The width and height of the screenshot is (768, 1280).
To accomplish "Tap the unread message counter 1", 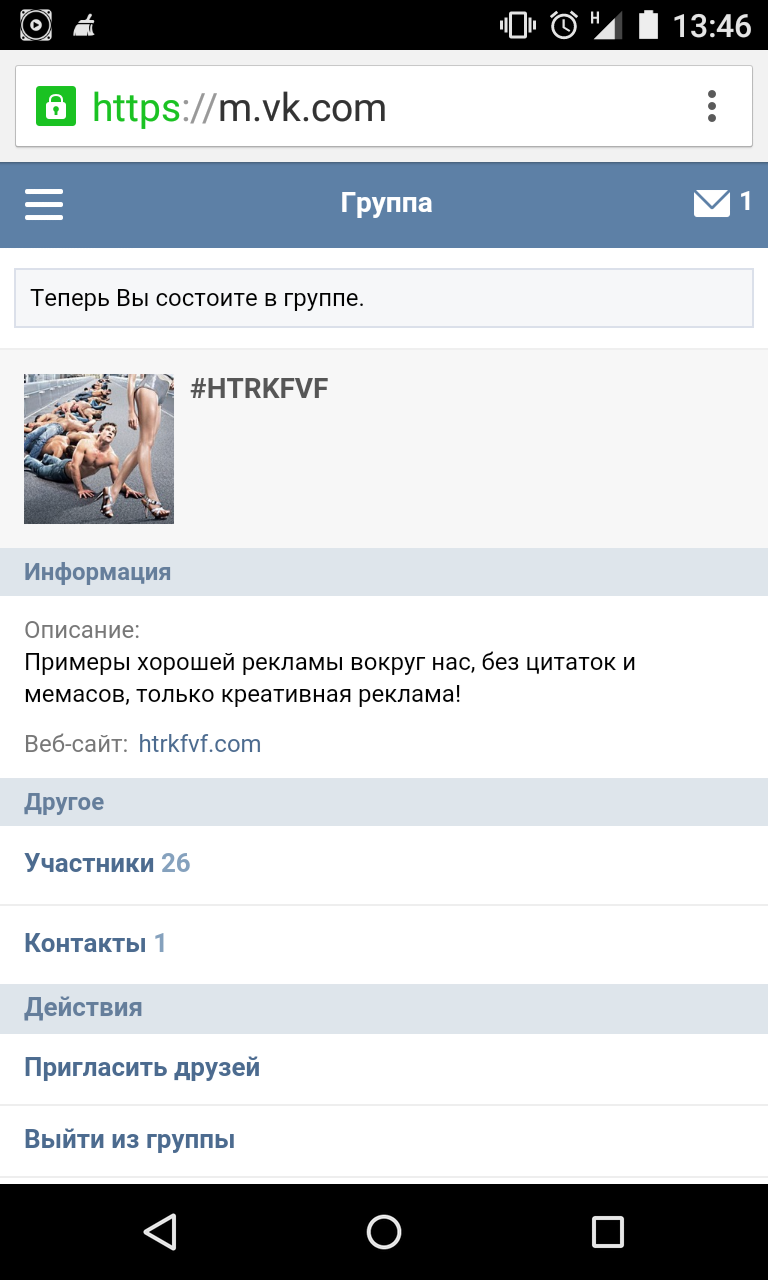I will pyautogui.click(x=745, y=202).
